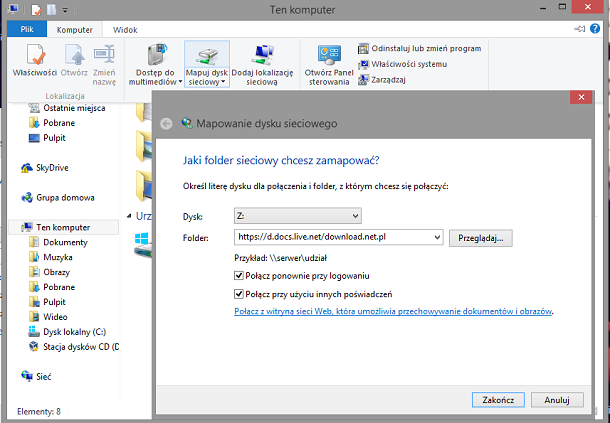Viewport: 610px width, 423px height.
Task: Click the 'Elementy: 8' status bar text
Action: tap(39, 412)
